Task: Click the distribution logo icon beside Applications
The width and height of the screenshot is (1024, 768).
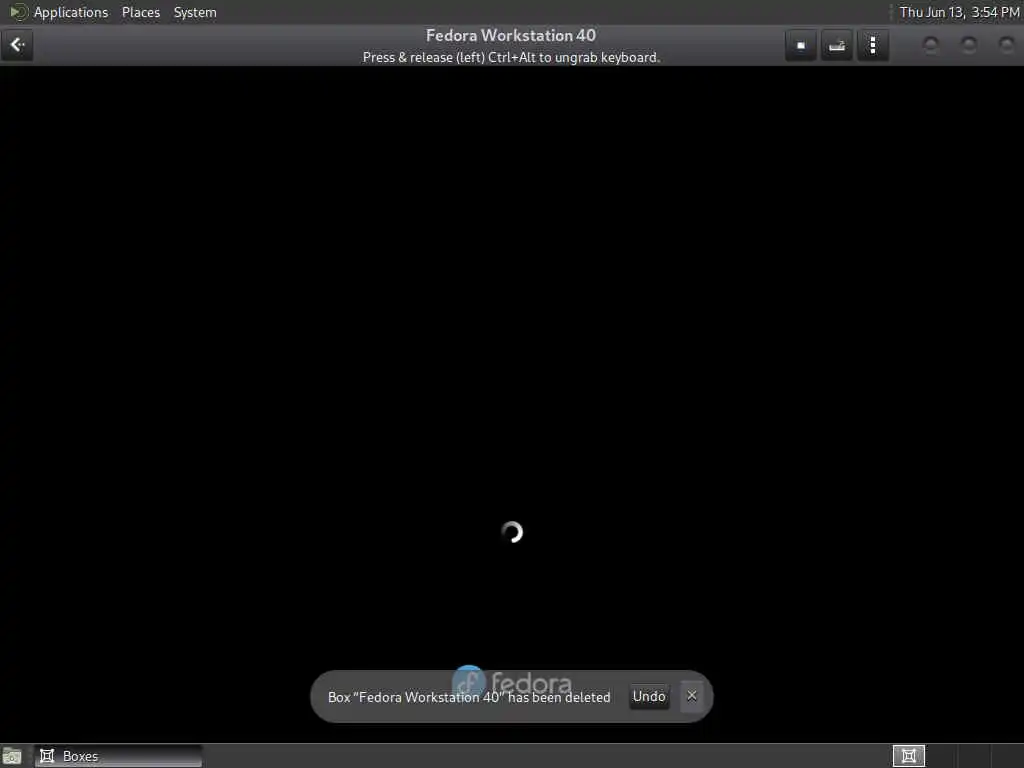Action: coord(18,12)
